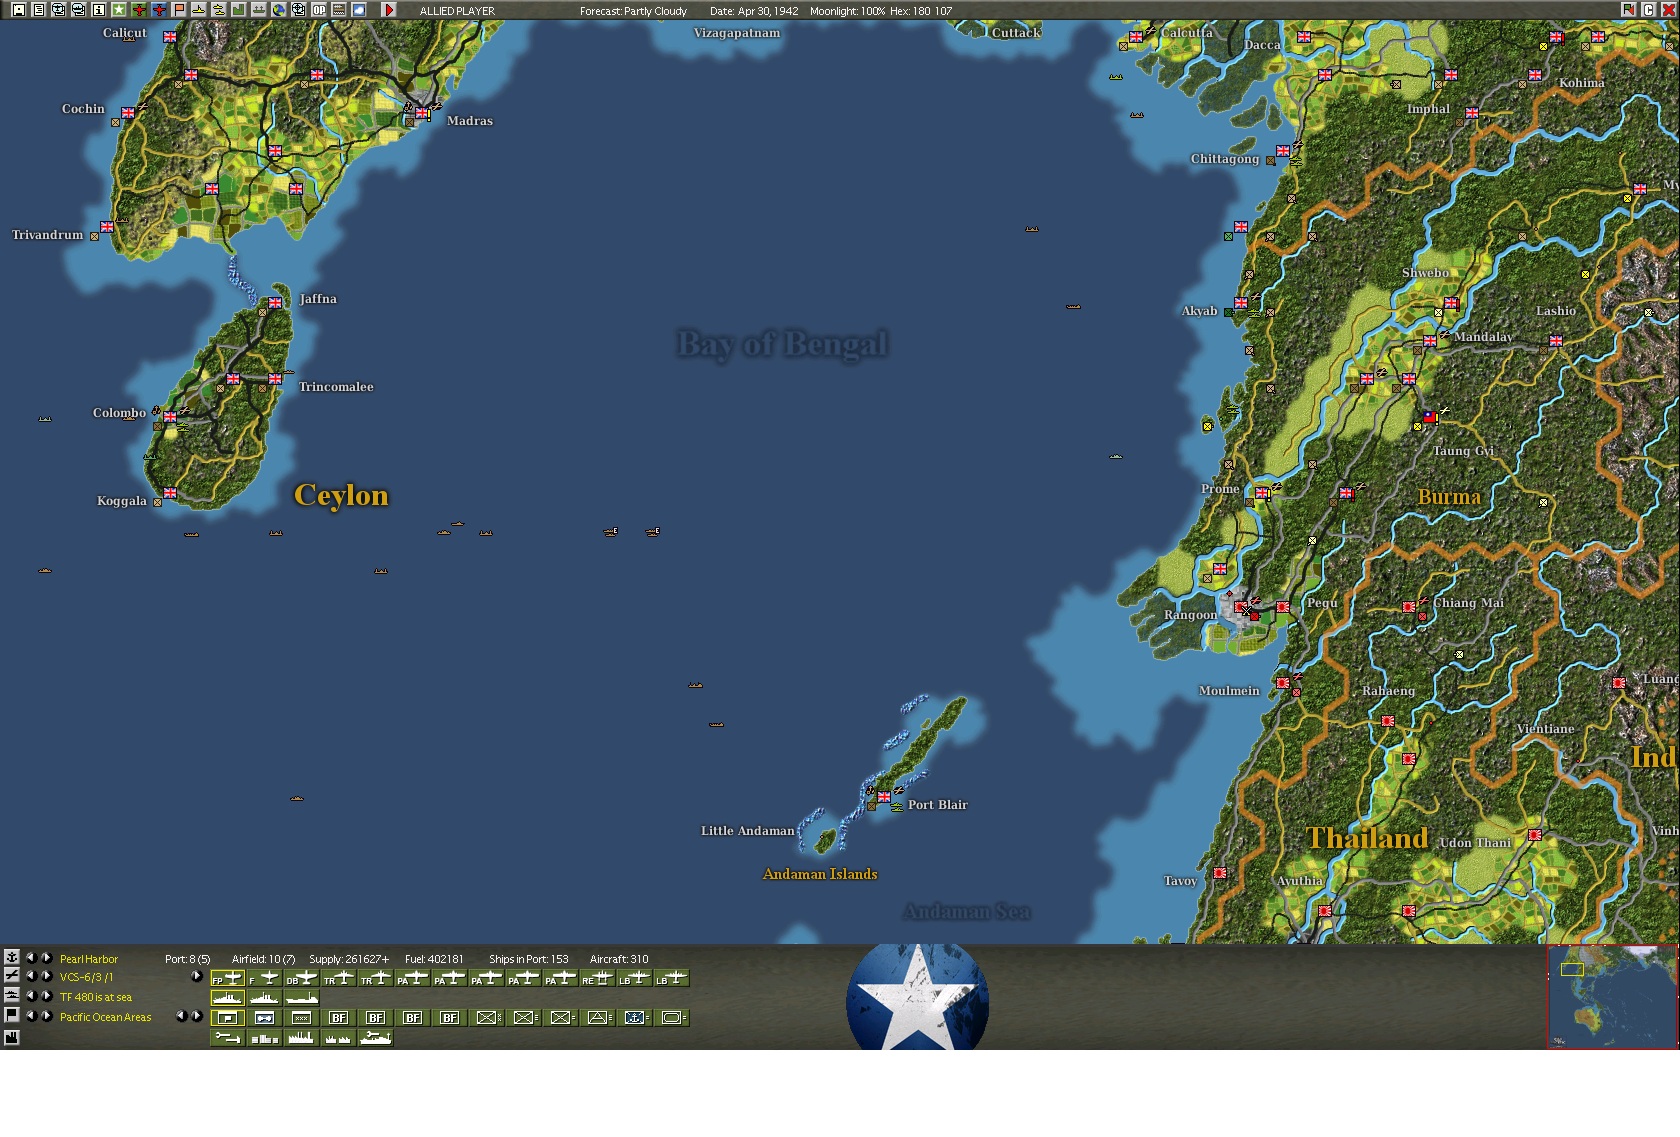Select the RE recon unit icon
This screenshot has height=1137, width=1680.
click(598, 978)
